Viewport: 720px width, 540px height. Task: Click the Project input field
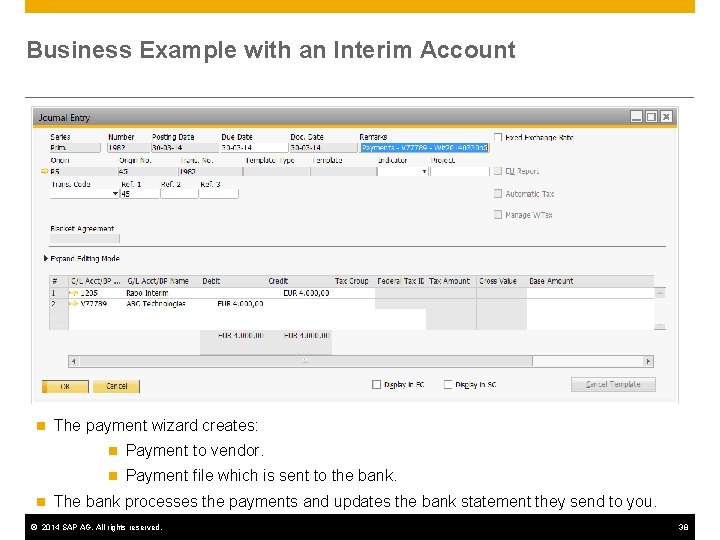[x=460, y=171]
